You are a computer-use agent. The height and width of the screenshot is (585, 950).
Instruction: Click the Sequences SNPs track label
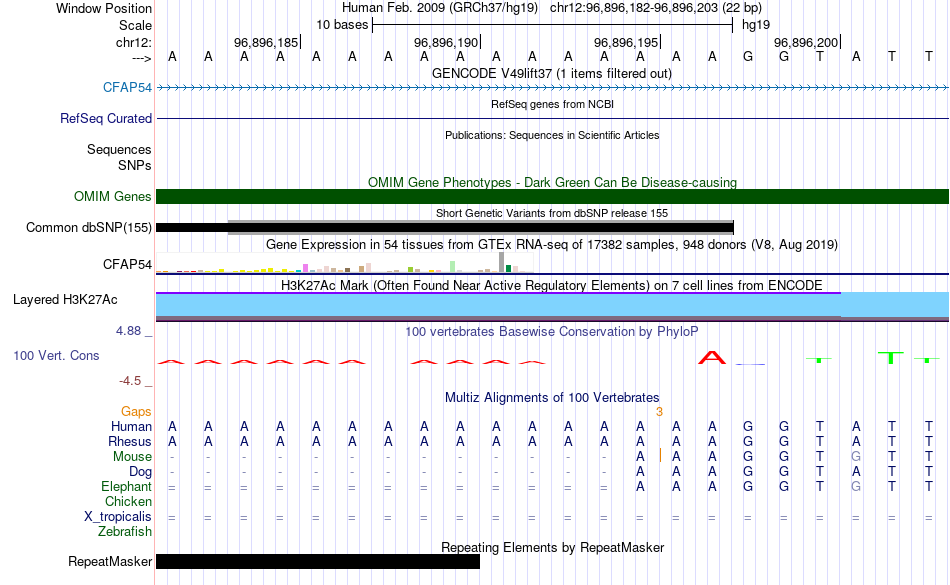point(119,157)
